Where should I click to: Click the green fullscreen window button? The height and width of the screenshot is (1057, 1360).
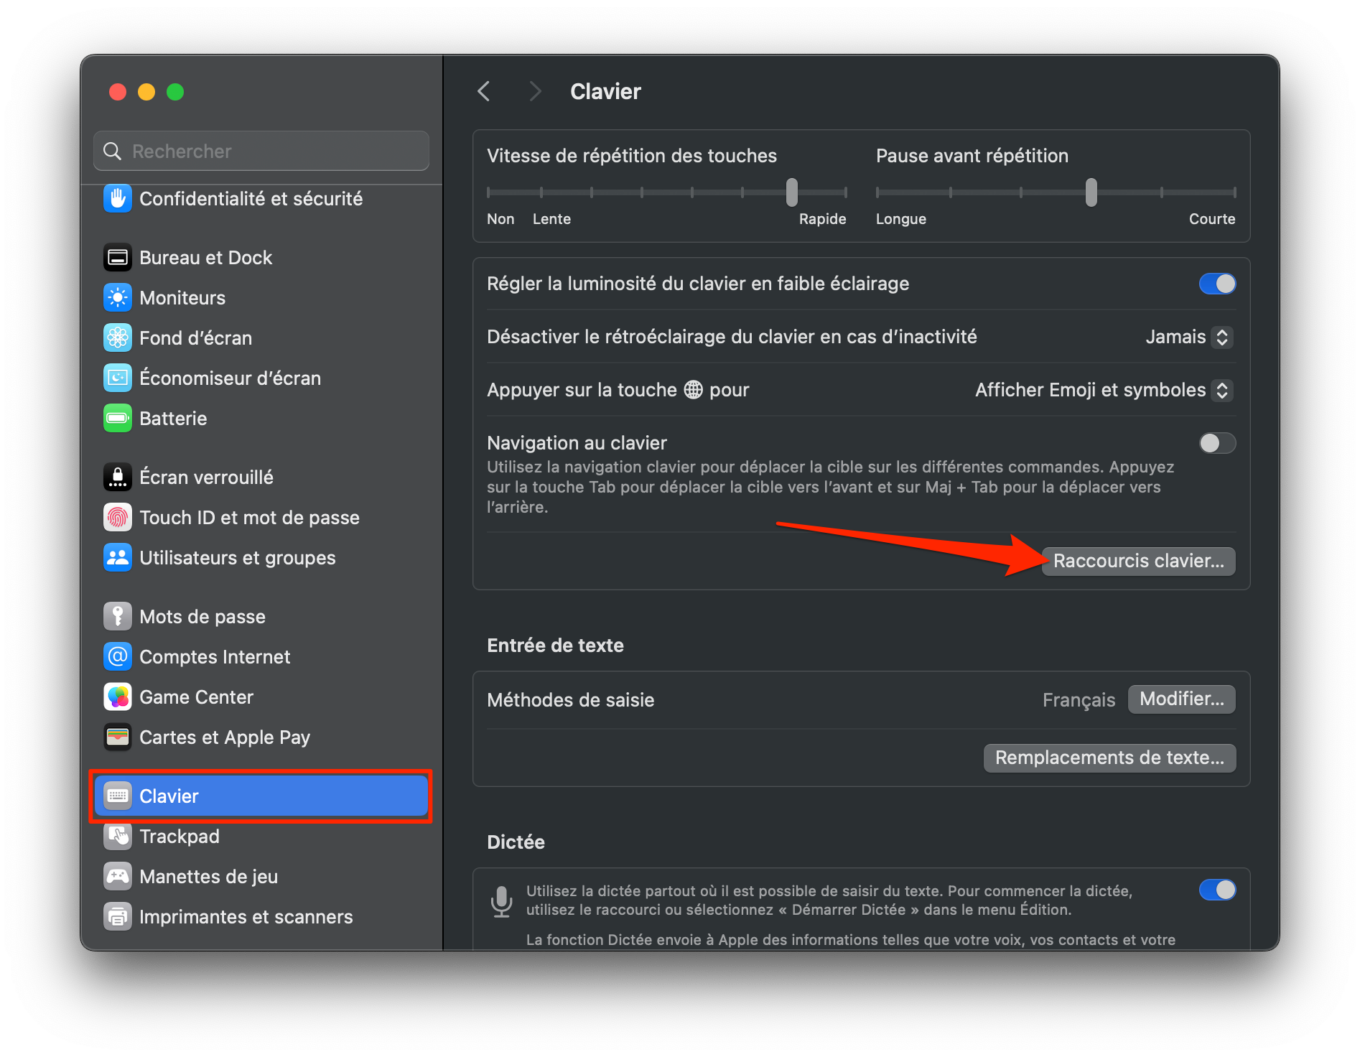coord(175,92)
